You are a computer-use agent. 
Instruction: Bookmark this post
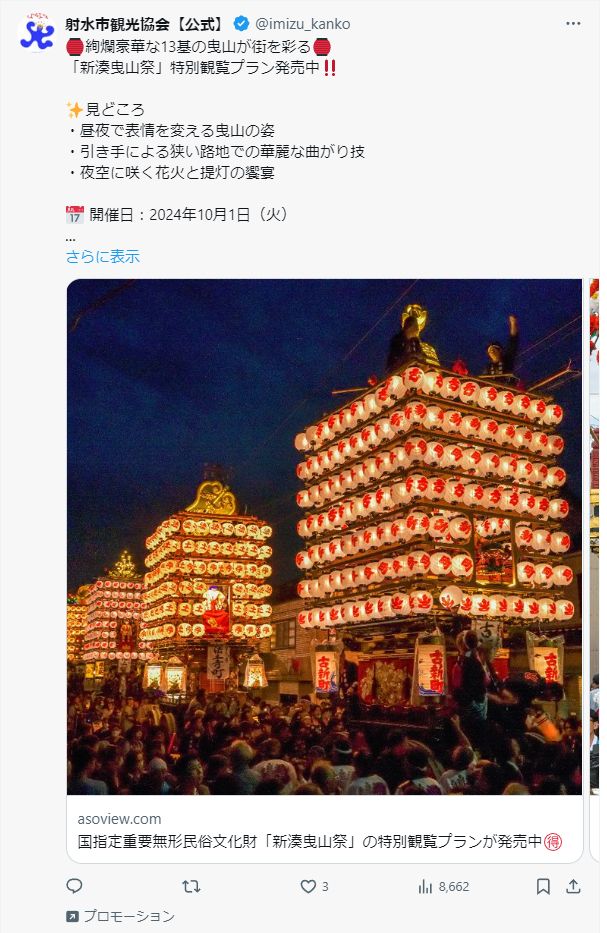[543, 887]
